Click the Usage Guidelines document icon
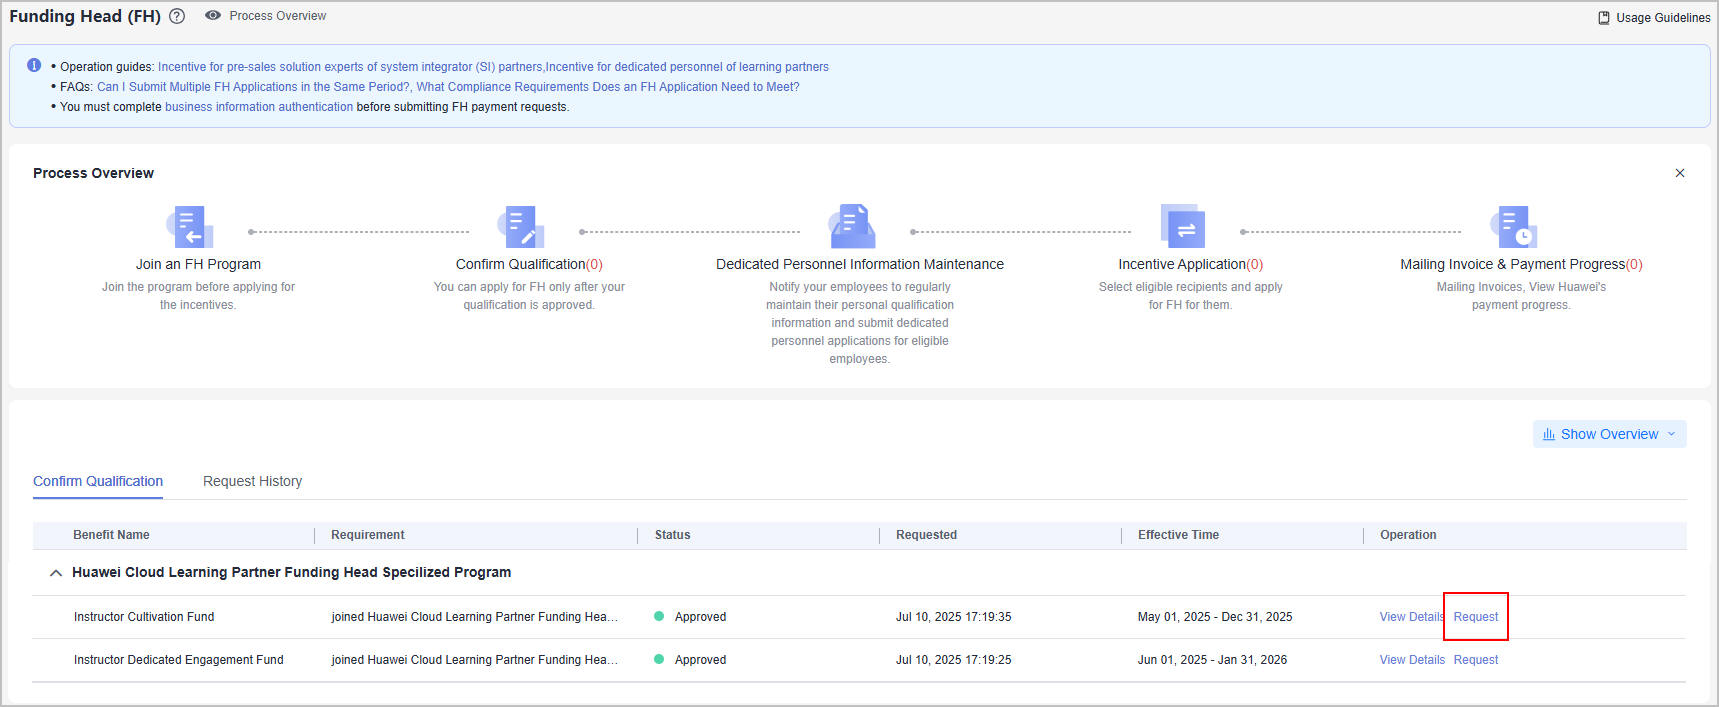This screenshot has width=1719, height=707. click(x=1604, y=18)
